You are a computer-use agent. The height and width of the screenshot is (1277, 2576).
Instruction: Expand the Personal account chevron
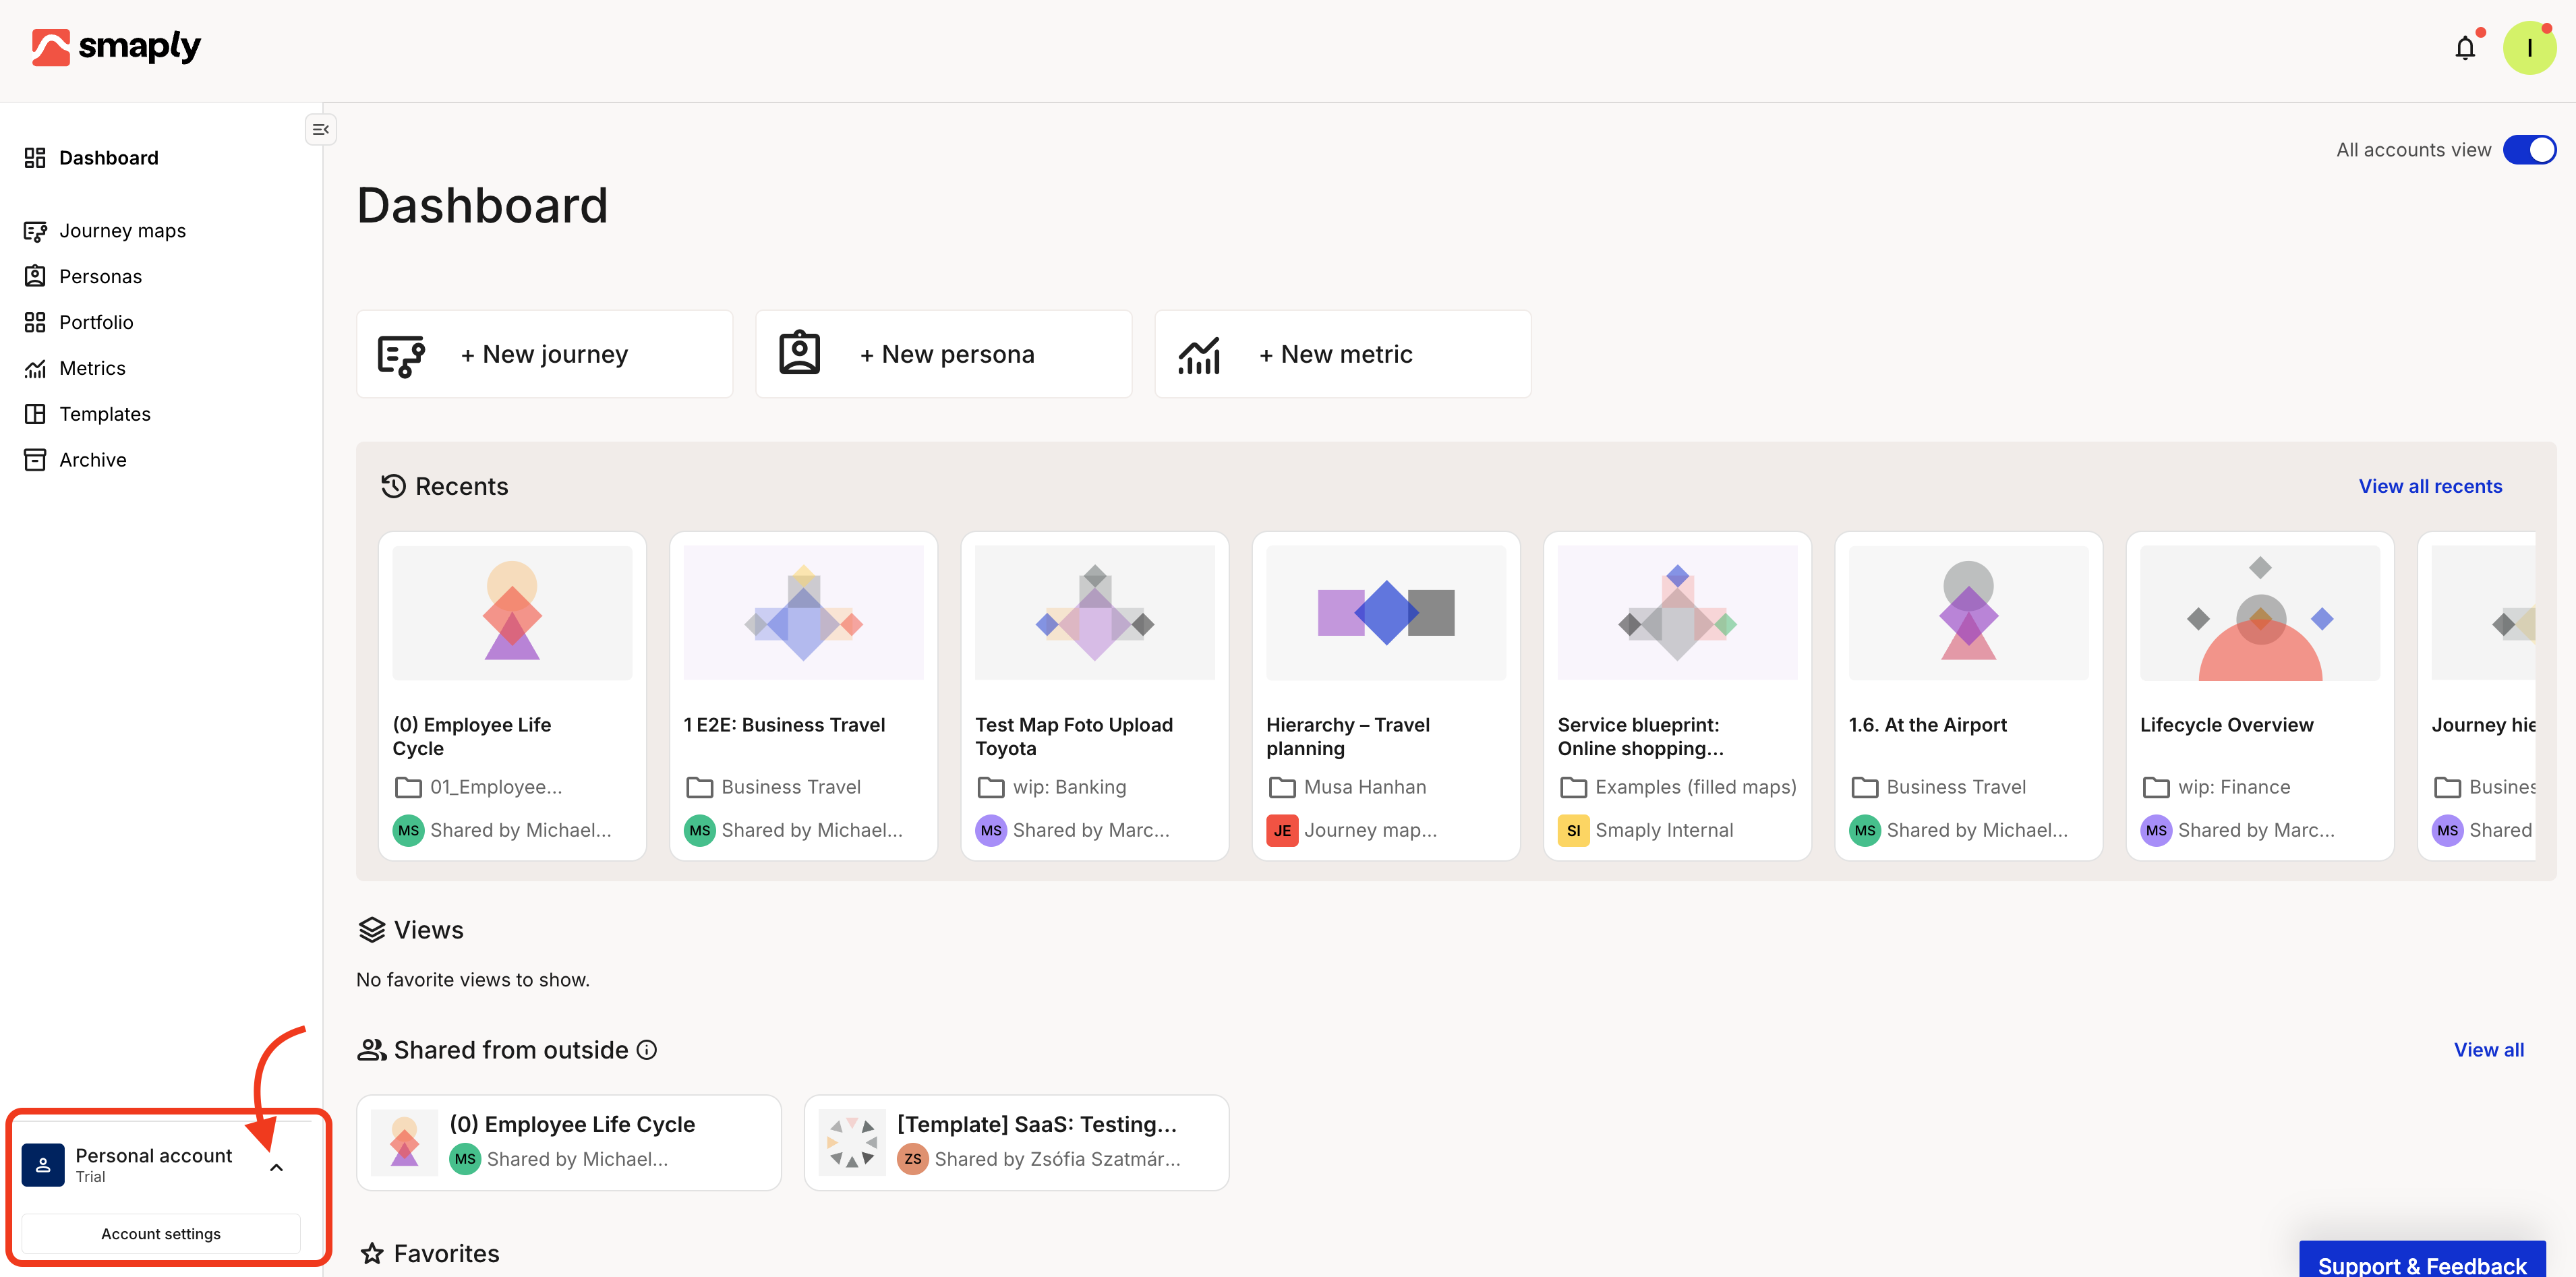(x=276, y=1167)
